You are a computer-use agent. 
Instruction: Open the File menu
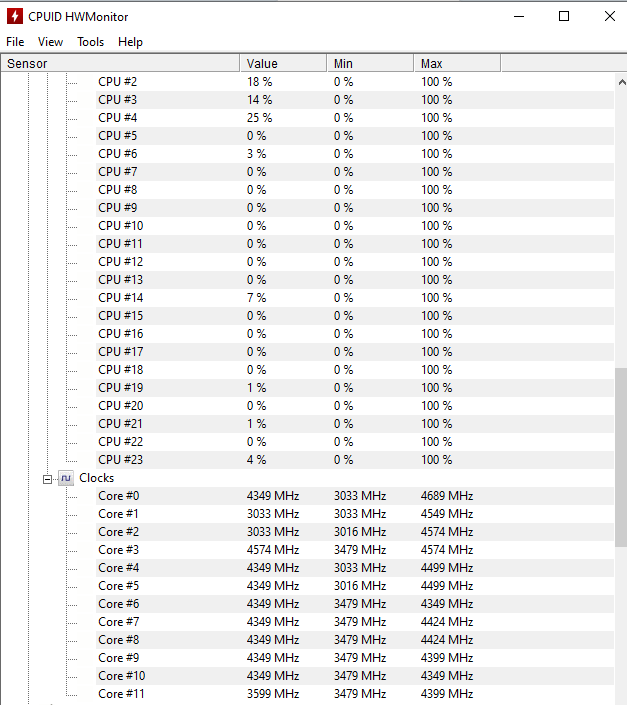click(x=15, y=42)
